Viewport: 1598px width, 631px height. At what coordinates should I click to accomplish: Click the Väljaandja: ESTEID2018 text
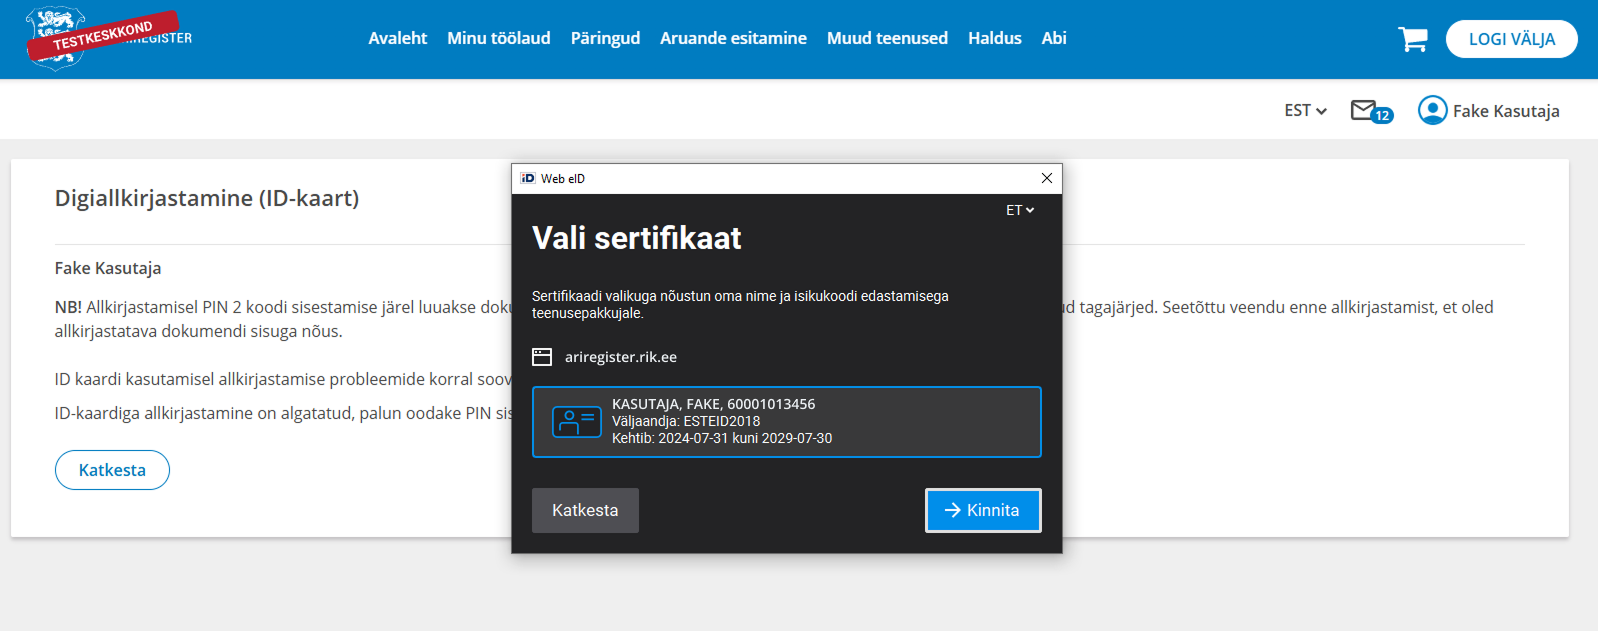686,421
